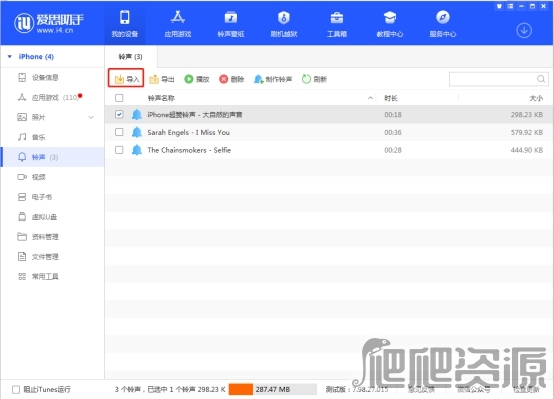Enable 阻止iTunes运行 checkbox
554x399 pixels.
[x=16, y=389]
